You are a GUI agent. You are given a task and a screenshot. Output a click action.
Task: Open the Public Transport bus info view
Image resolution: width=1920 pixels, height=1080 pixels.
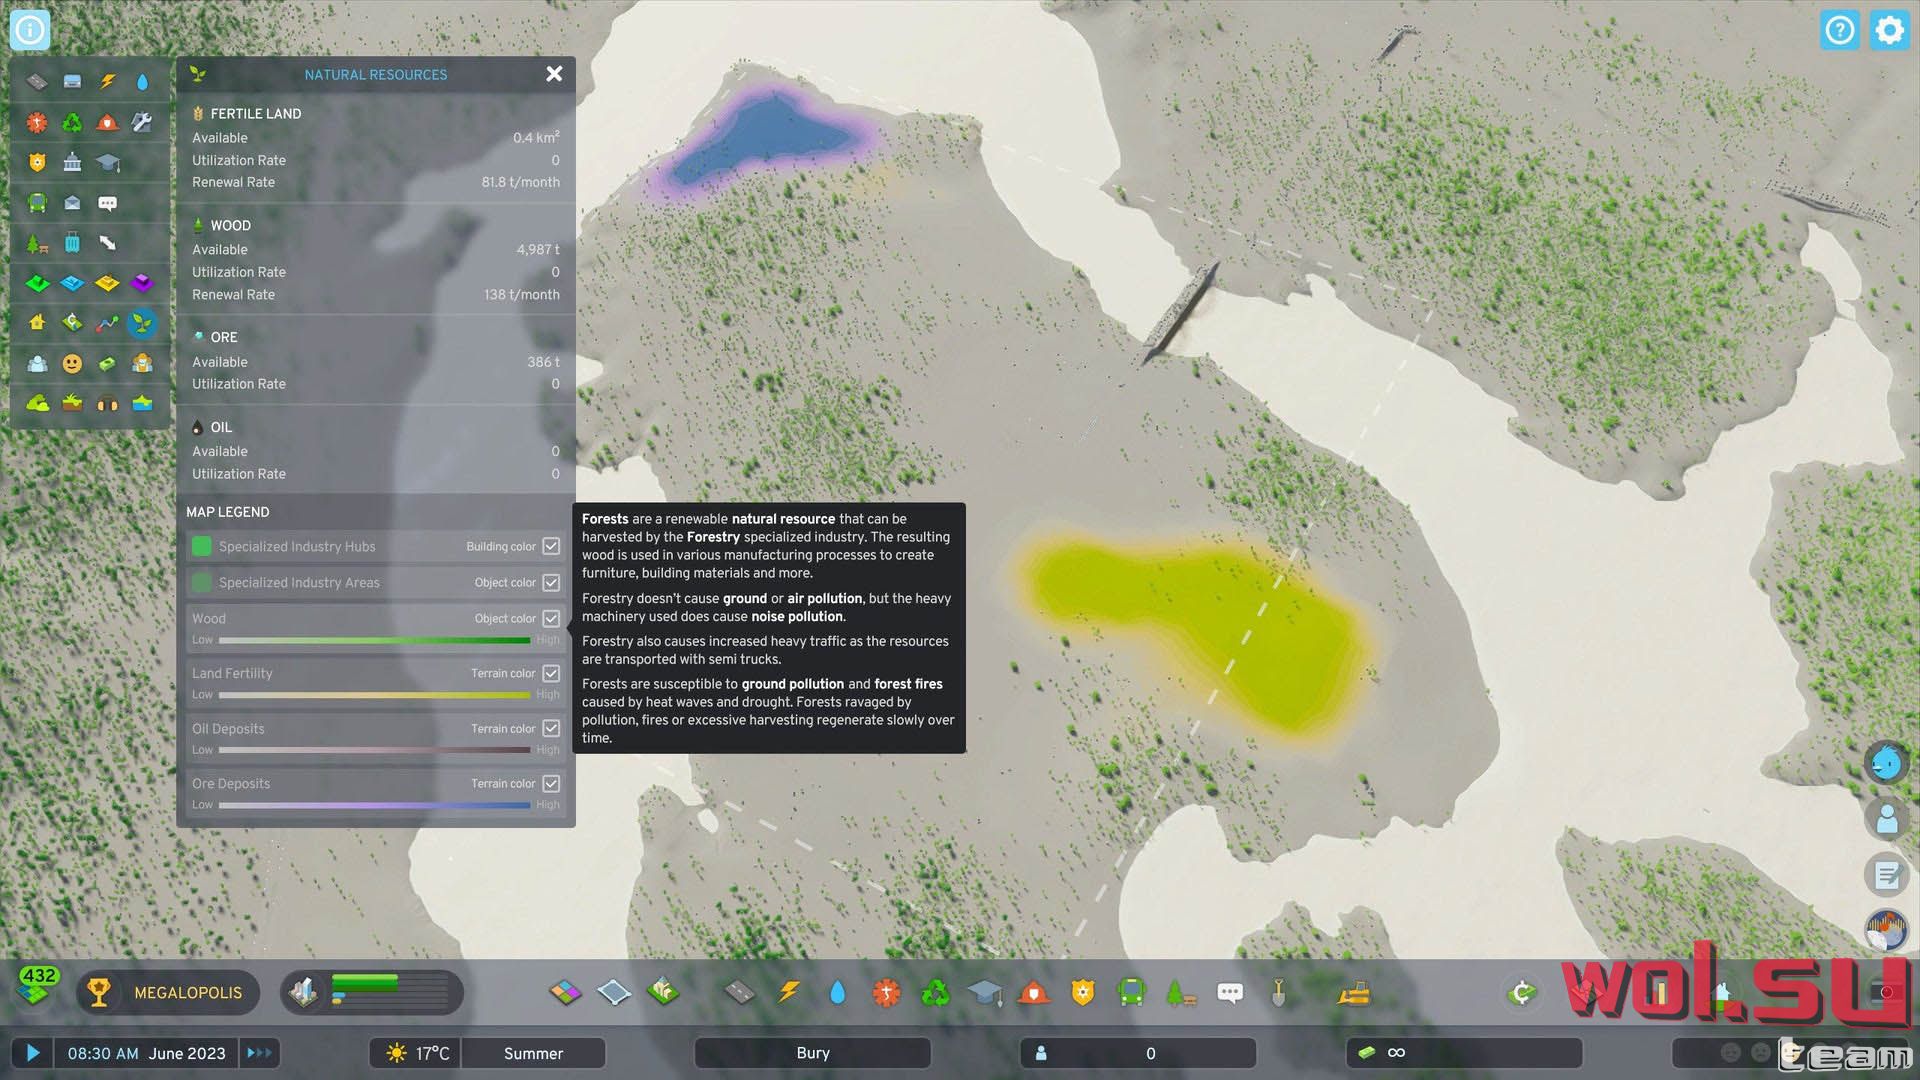tap(37, 203)
